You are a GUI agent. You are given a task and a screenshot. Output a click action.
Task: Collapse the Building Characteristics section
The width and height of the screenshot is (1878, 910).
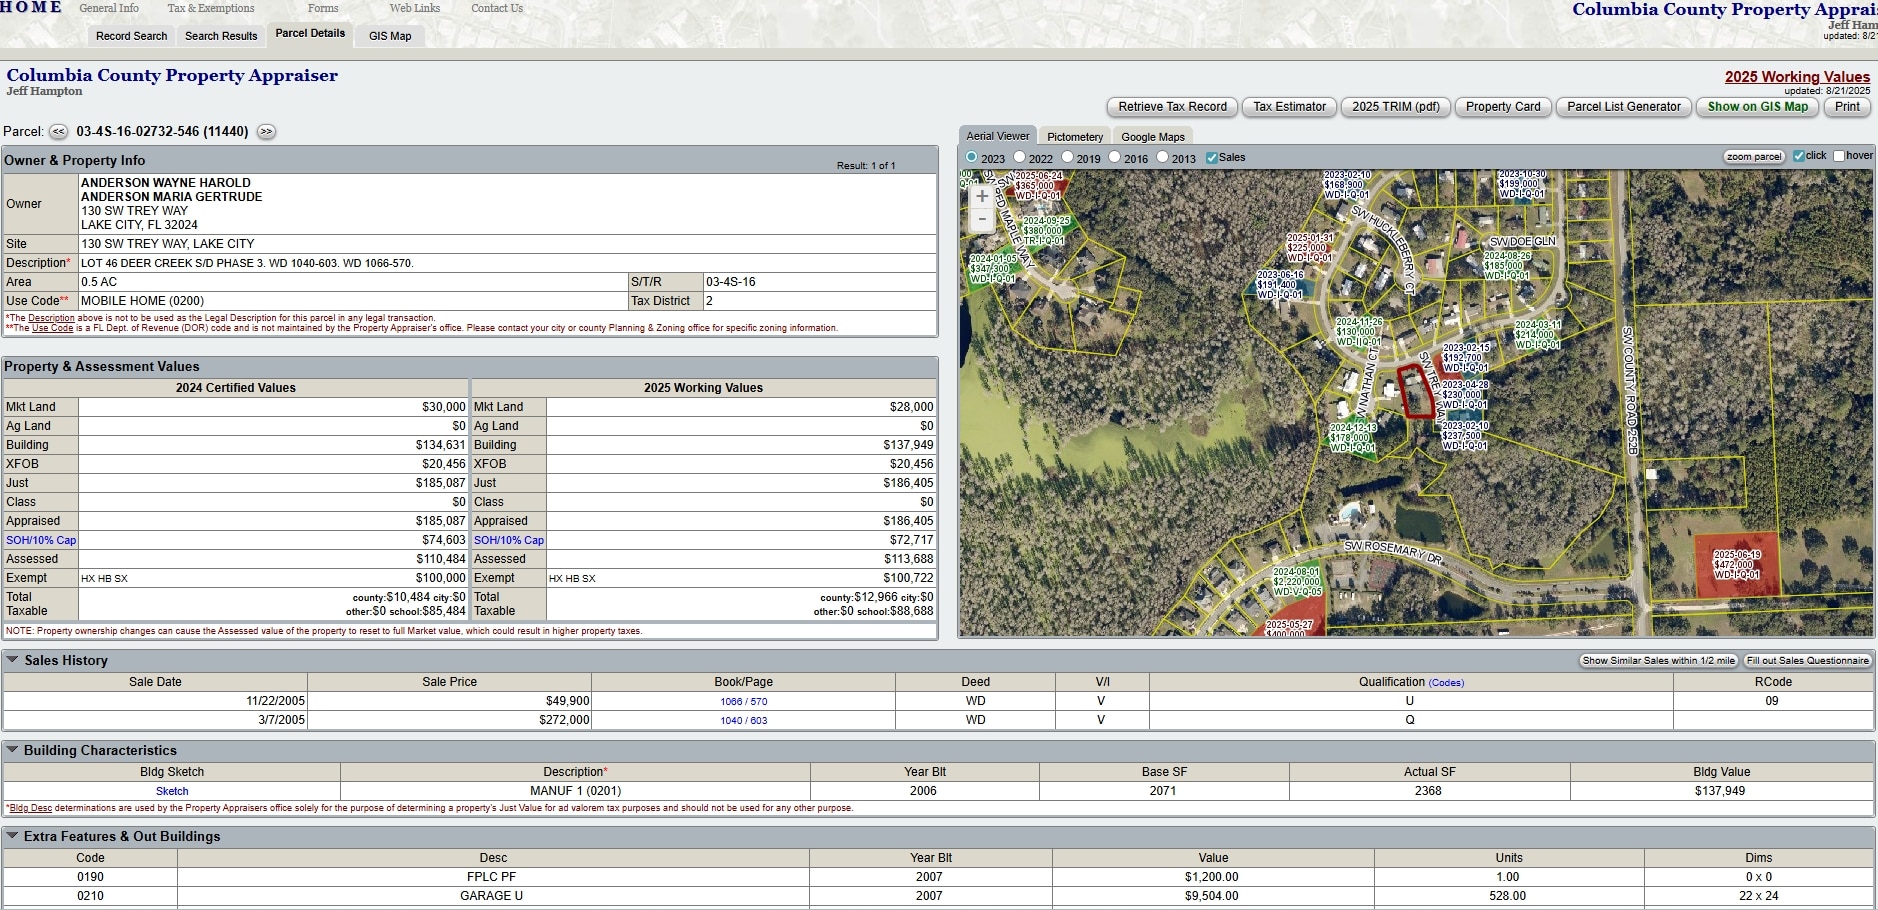tap(12, 750)
